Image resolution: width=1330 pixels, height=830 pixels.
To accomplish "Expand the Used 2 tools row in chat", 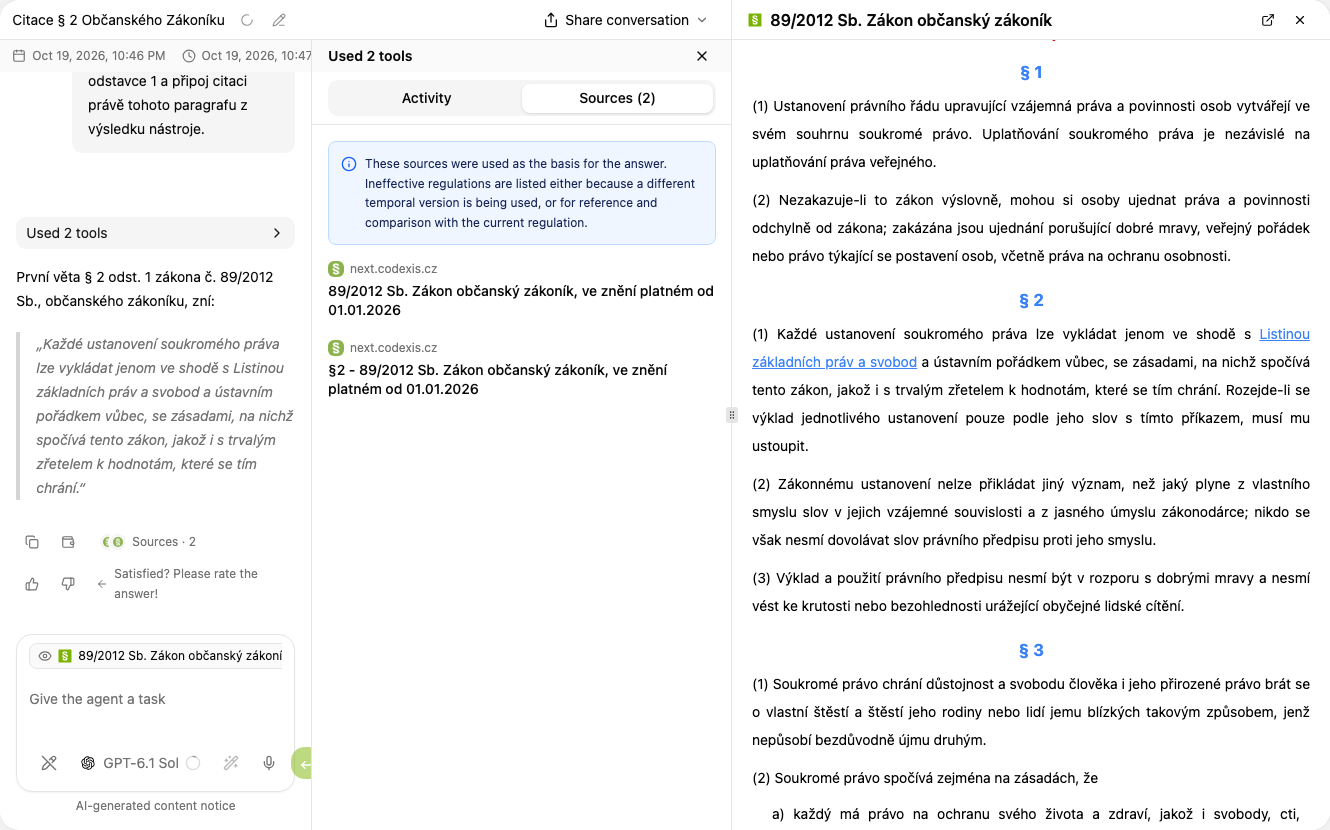I will (156, 233).
